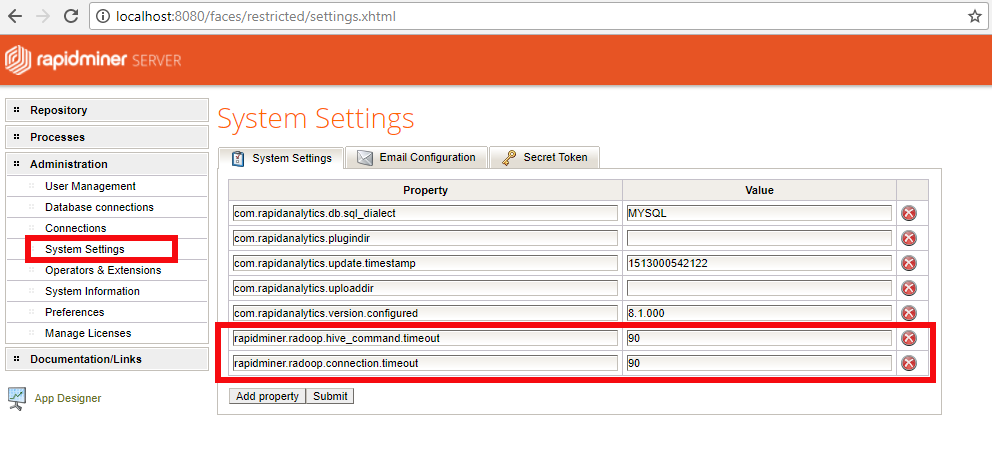Open the Email Configuration tab

point(416,158)
